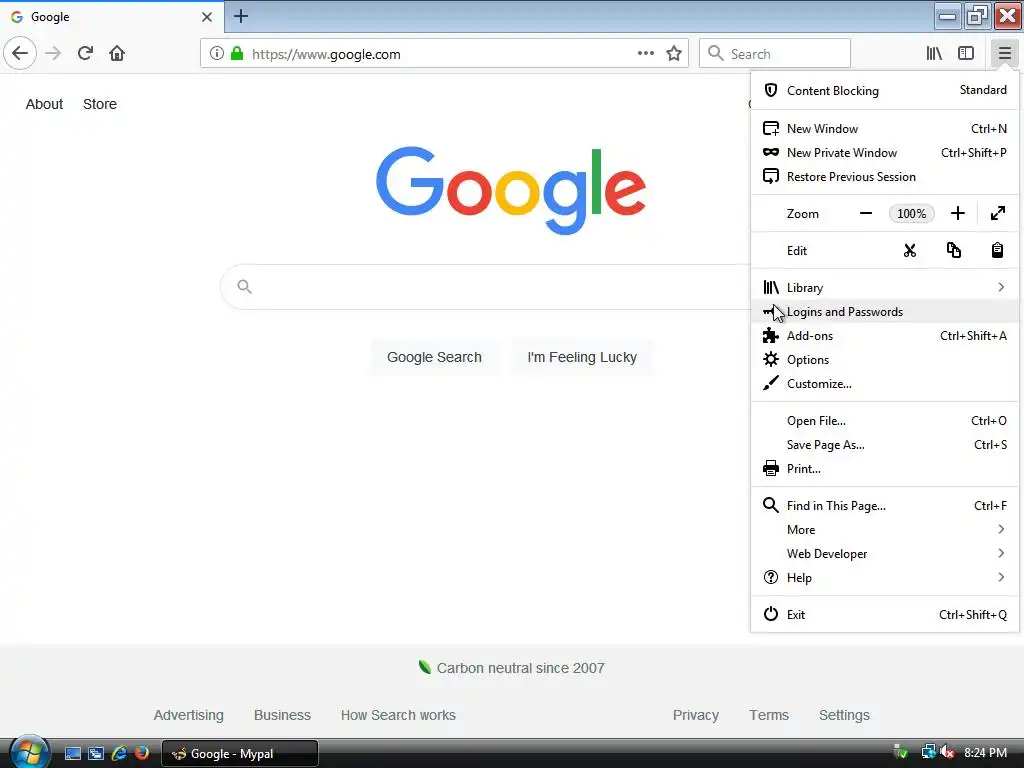
Task: Open How Search works link
Action: tap(398, 716)
